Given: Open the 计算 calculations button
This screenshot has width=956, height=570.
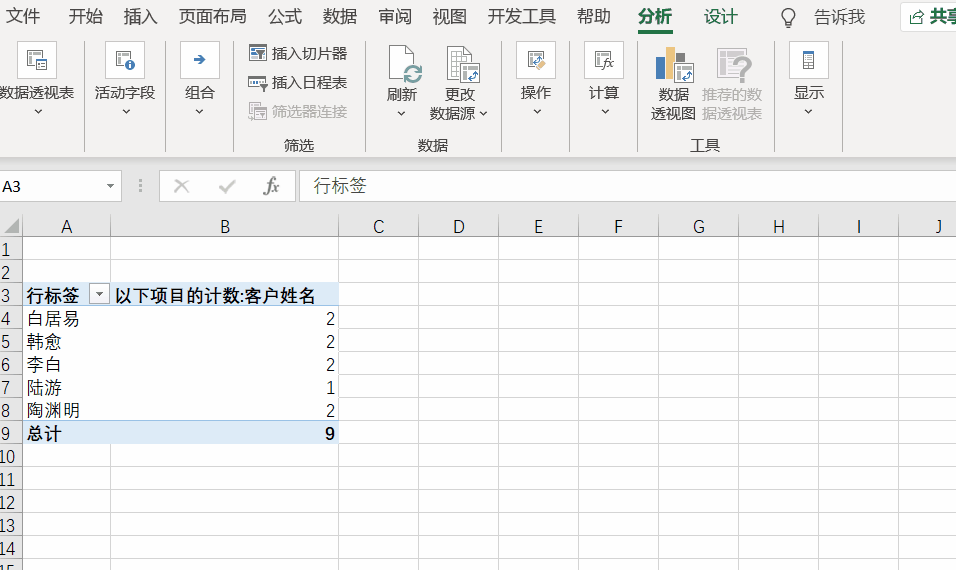Looking at the screenshot, I should coord(604,79).
